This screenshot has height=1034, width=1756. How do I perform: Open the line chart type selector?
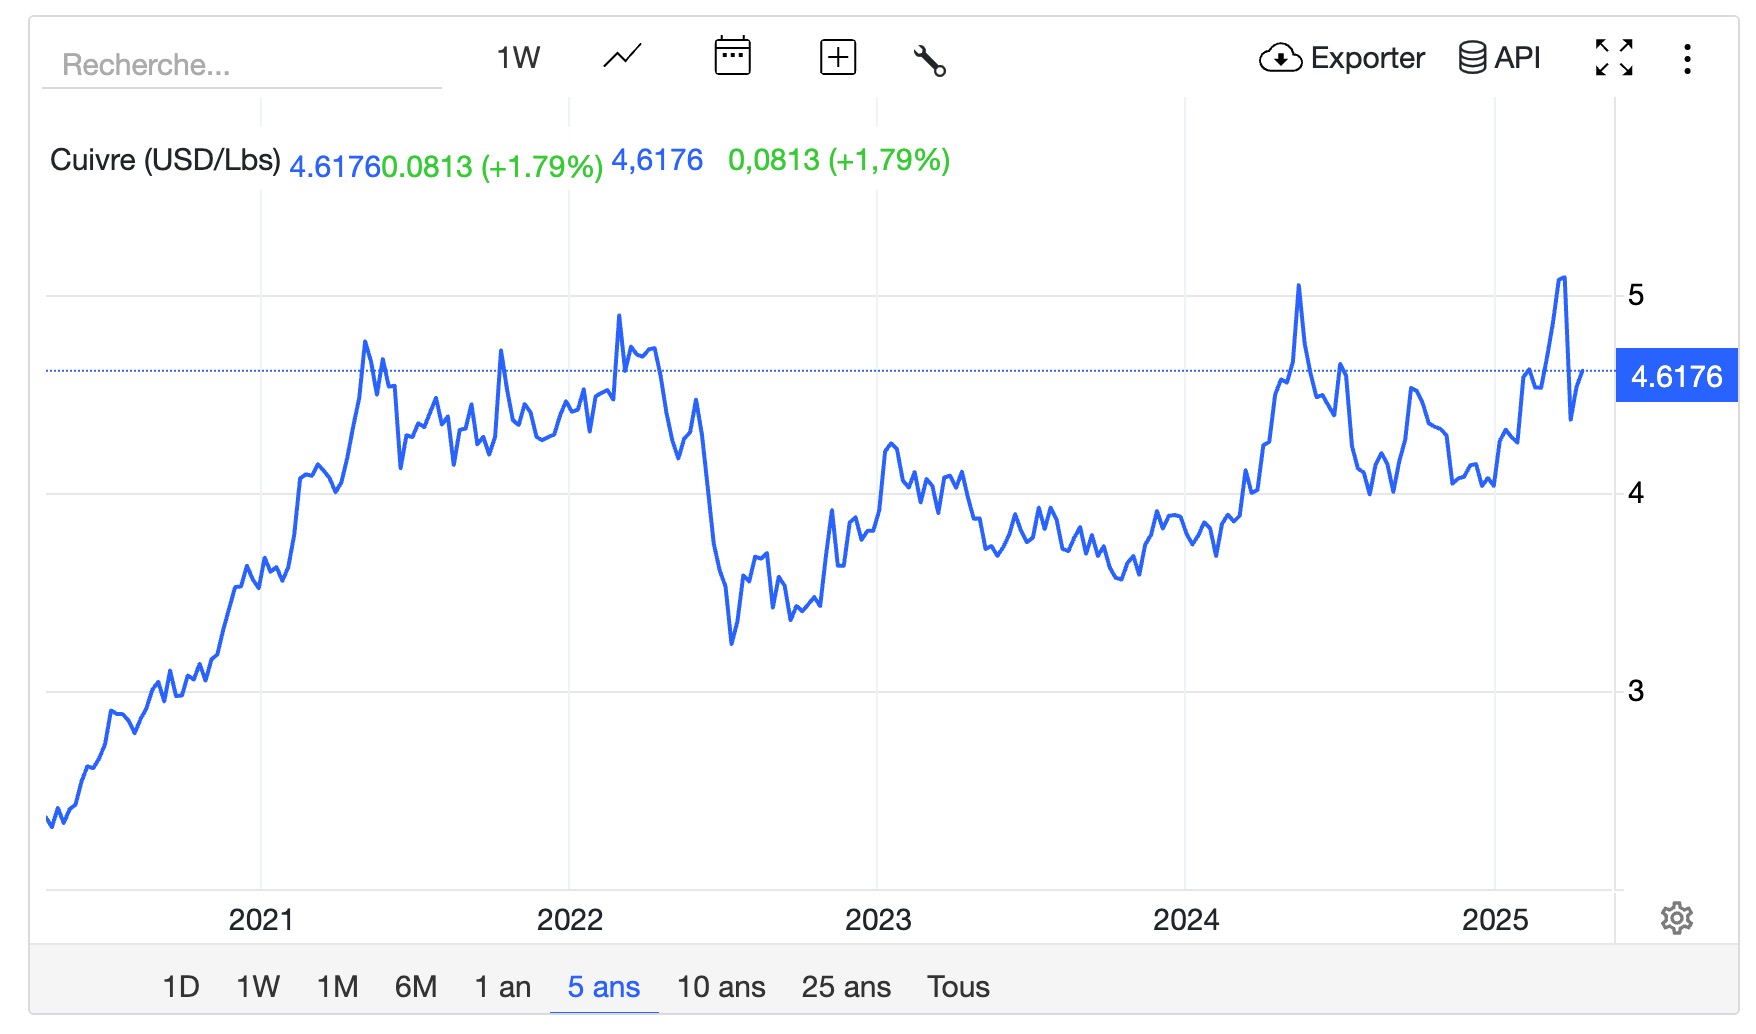[622, 57]
